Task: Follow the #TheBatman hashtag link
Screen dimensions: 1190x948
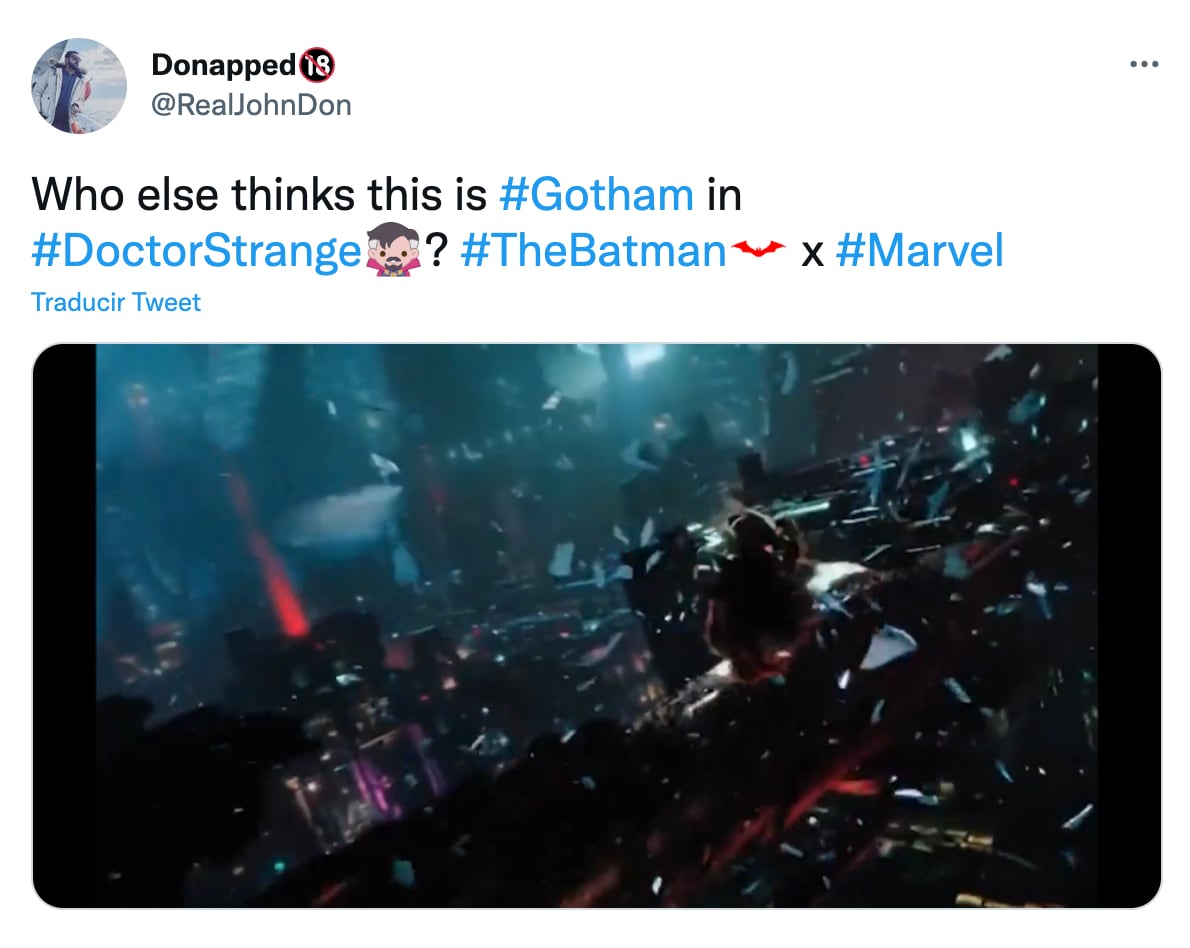Action: 592,252
